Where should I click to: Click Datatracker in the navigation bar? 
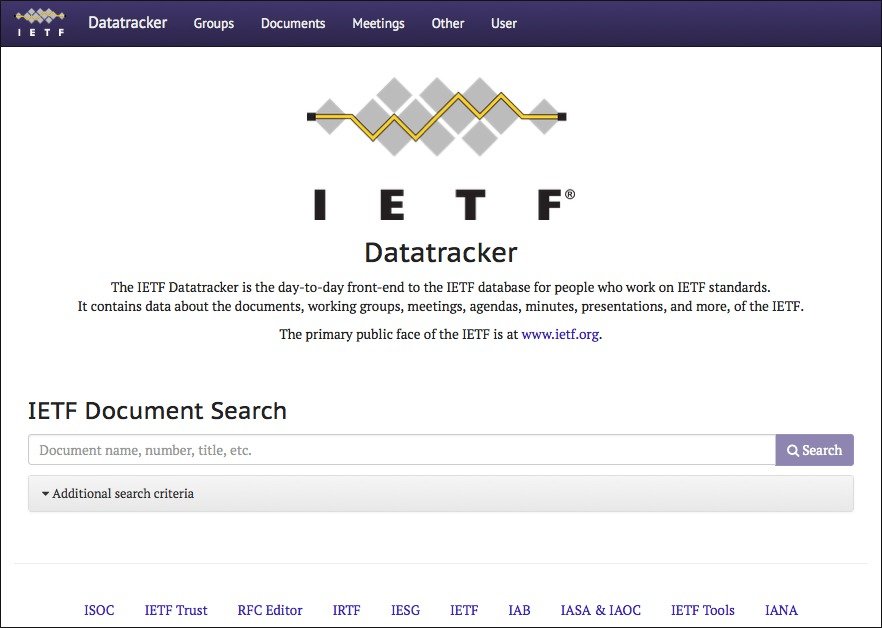coord(127,23)
